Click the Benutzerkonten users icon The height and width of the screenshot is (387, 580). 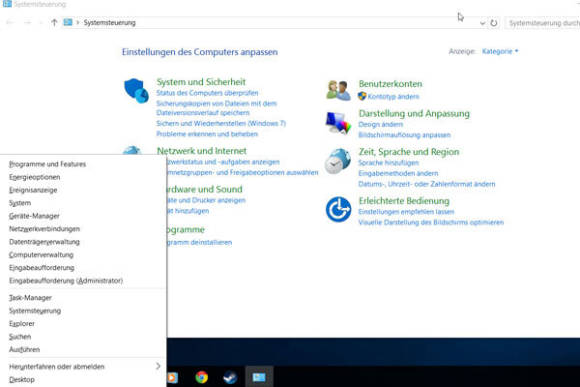coord(338,90)
